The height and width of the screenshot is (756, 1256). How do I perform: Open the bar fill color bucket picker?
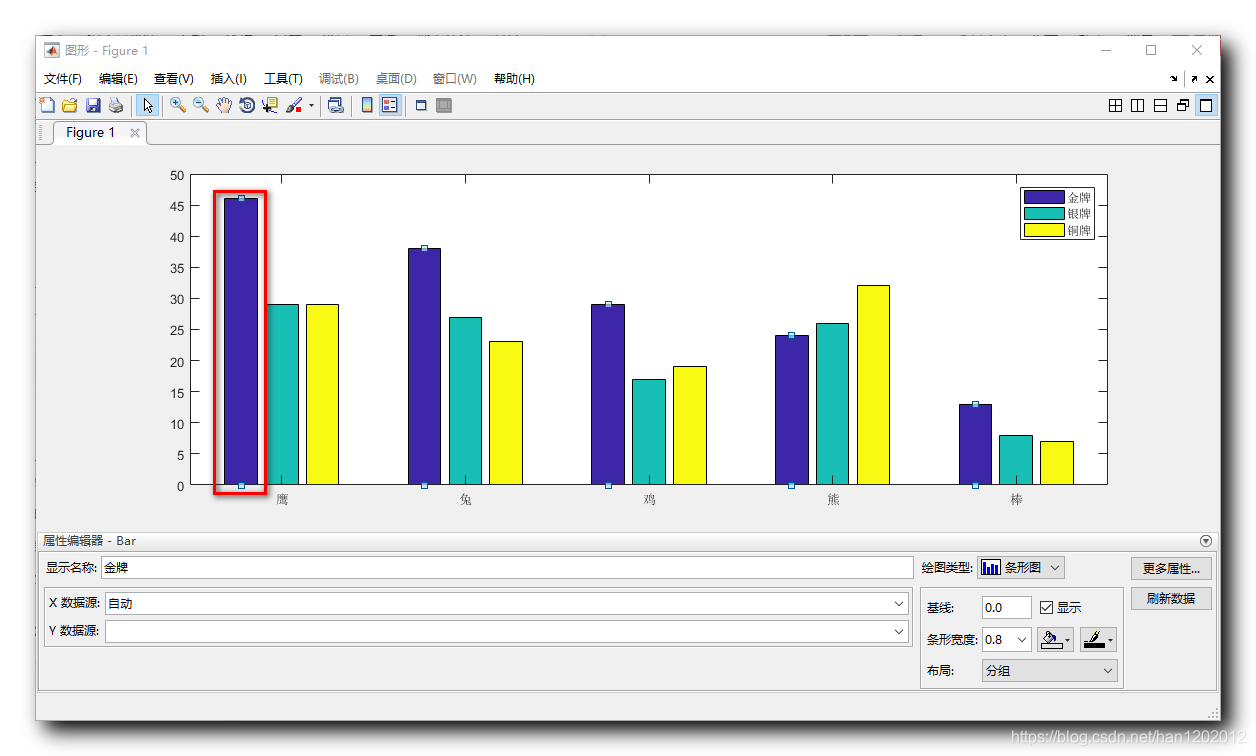[1055, 640]
